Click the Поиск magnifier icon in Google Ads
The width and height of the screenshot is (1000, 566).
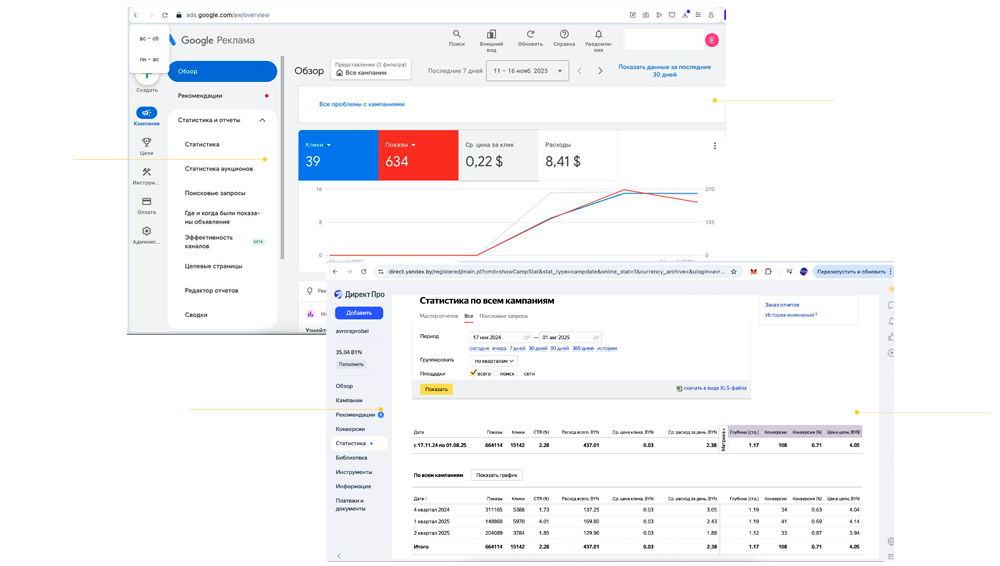(x=457, y=35)
